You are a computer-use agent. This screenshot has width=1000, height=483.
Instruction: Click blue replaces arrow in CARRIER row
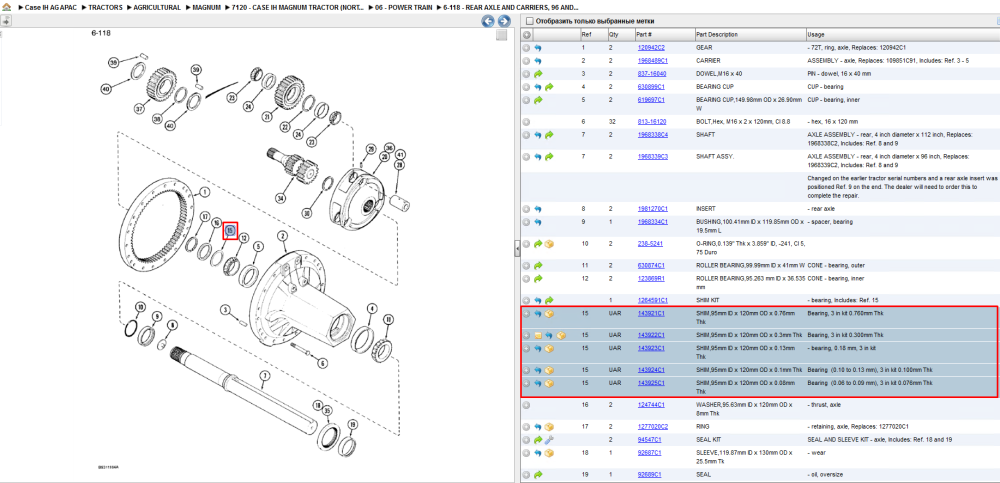pyautogui.click(x=538, y=61)
